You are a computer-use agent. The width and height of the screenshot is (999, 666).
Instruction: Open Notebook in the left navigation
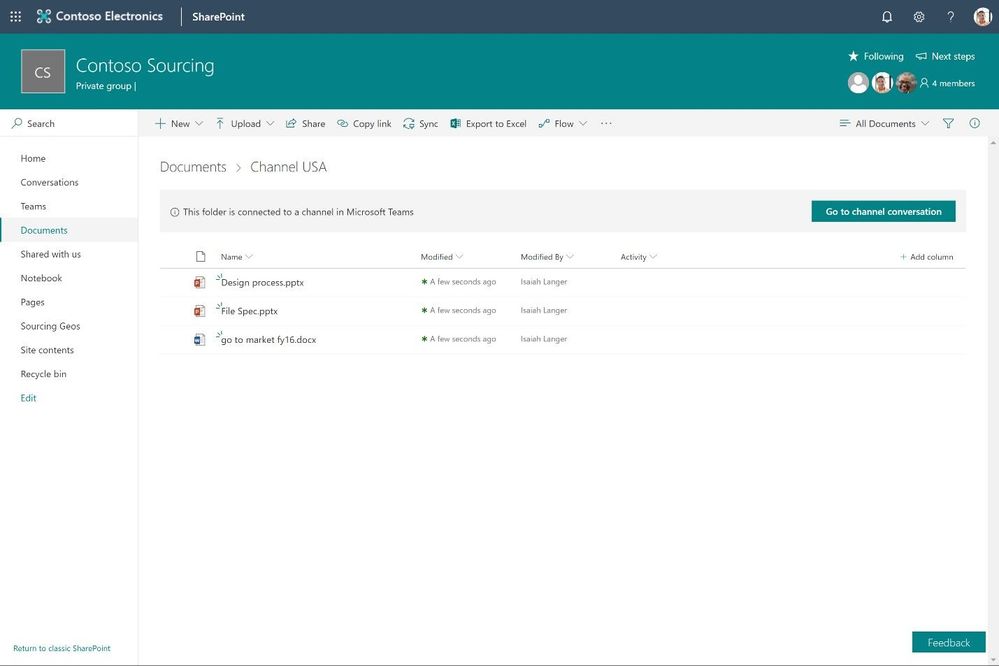(41, 278)
